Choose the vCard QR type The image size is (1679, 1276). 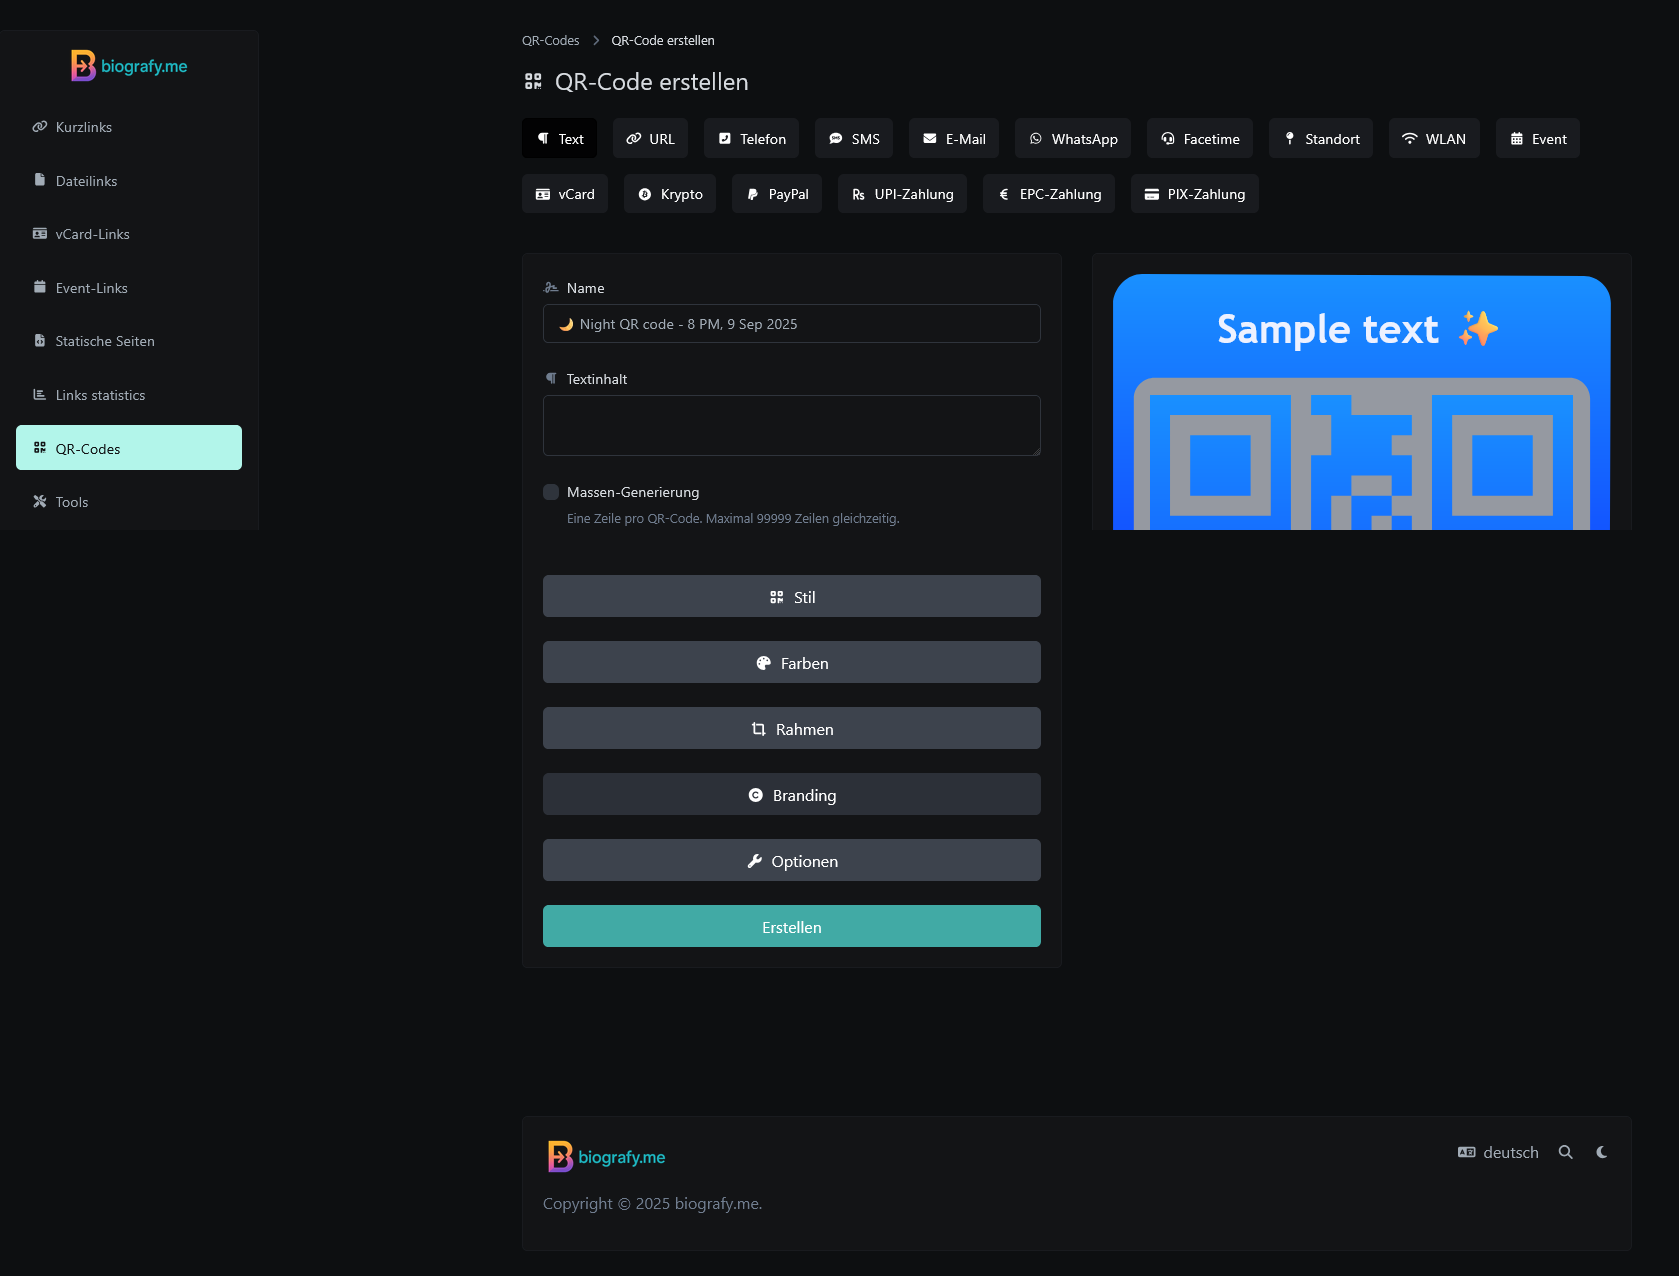pos(565,193)
